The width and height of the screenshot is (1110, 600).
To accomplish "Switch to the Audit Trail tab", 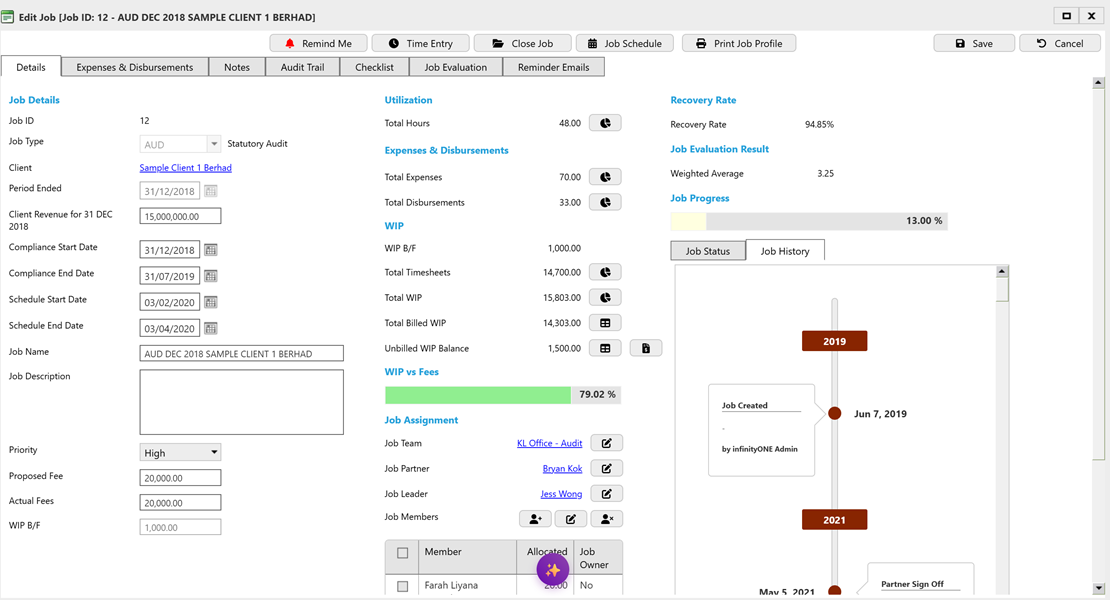I will 302,66.
